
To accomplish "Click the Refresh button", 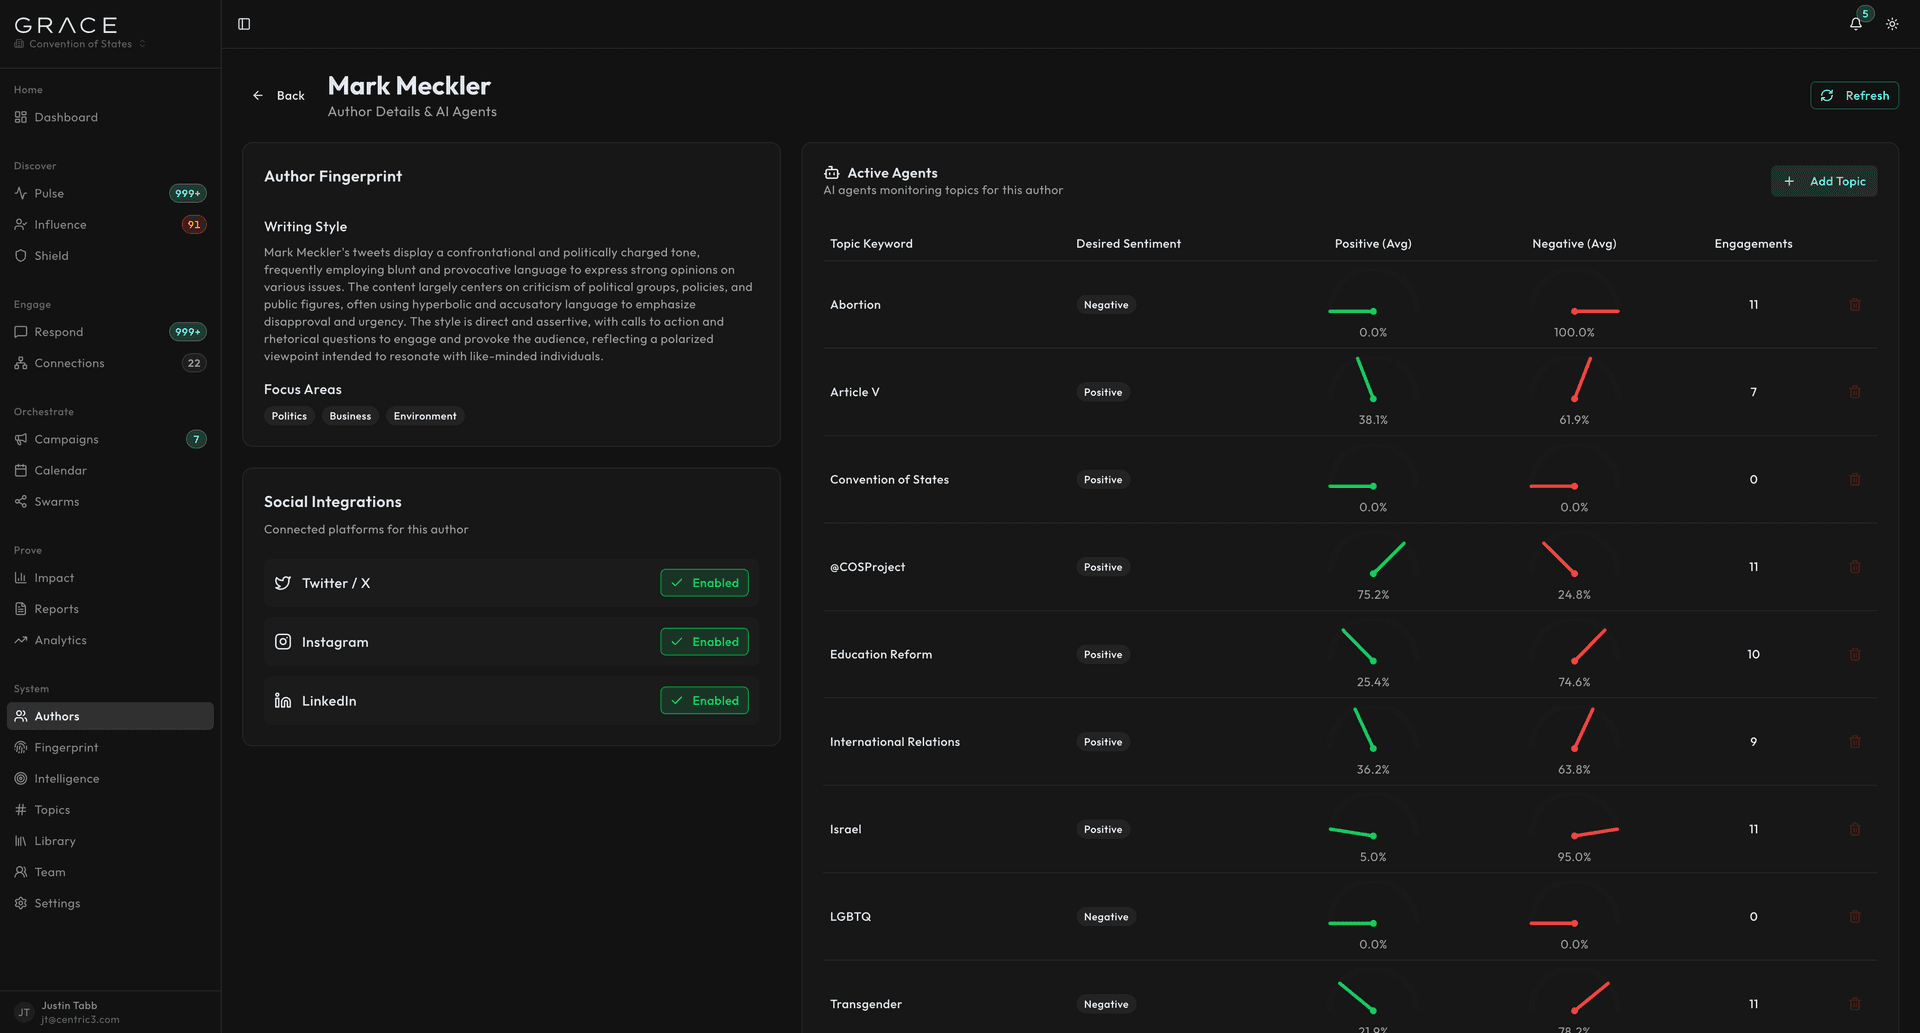I will point(1854,95).
